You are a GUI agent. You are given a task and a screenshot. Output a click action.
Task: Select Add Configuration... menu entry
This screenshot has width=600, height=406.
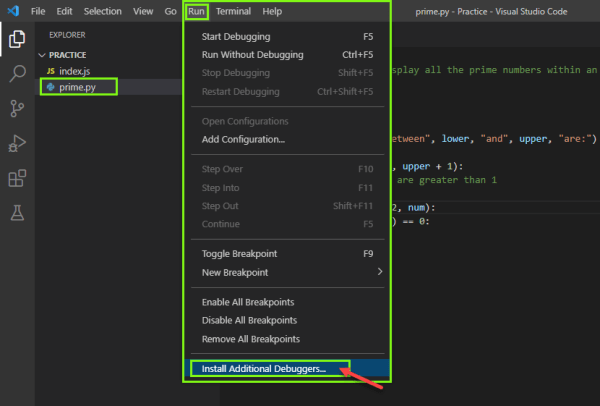[x=287, y=139]
